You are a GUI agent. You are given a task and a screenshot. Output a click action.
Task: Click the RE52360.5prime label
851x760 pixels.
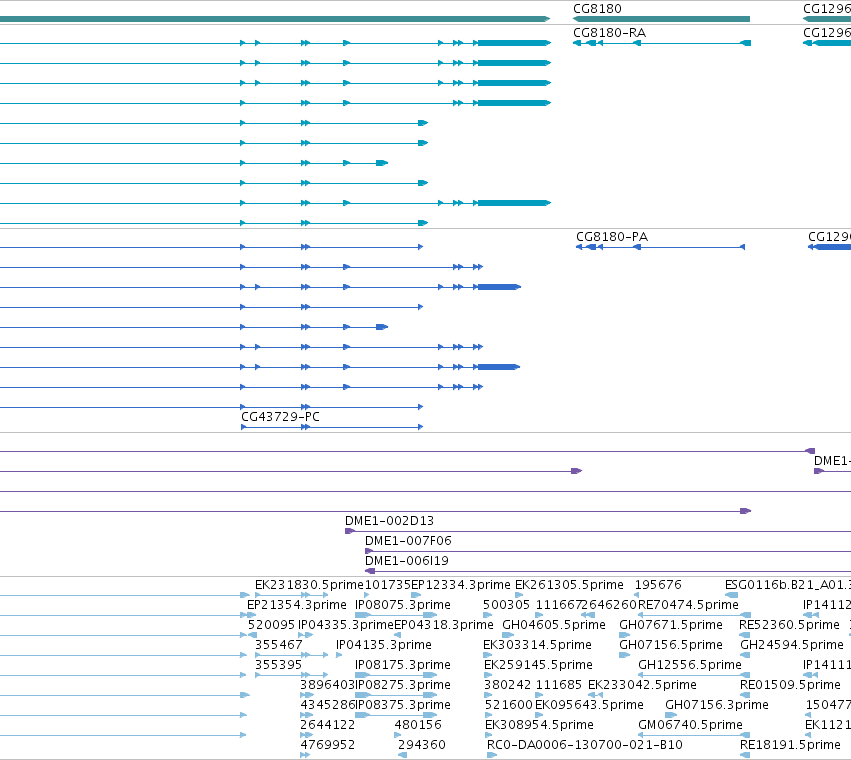pyautogui.click(x=789, y=625)
